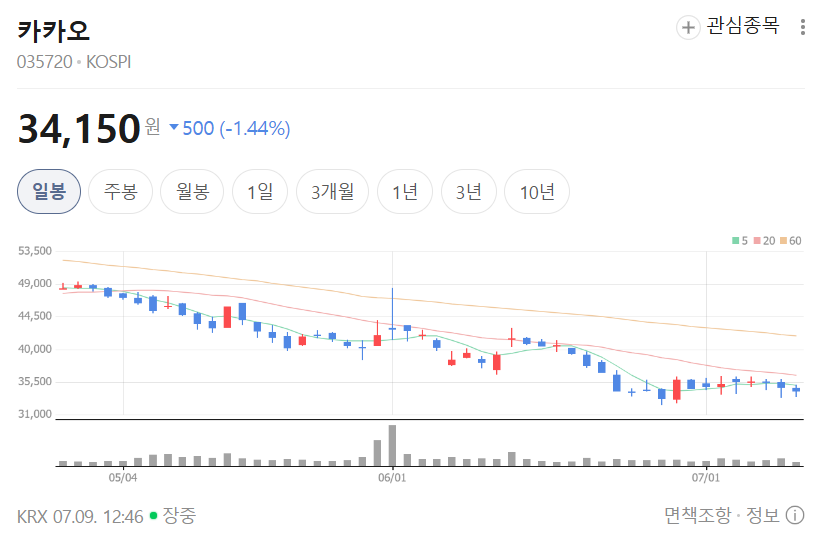The image size is (823, 540).
Task: Click the 원 currency unit label
Action: coord(152,126)
